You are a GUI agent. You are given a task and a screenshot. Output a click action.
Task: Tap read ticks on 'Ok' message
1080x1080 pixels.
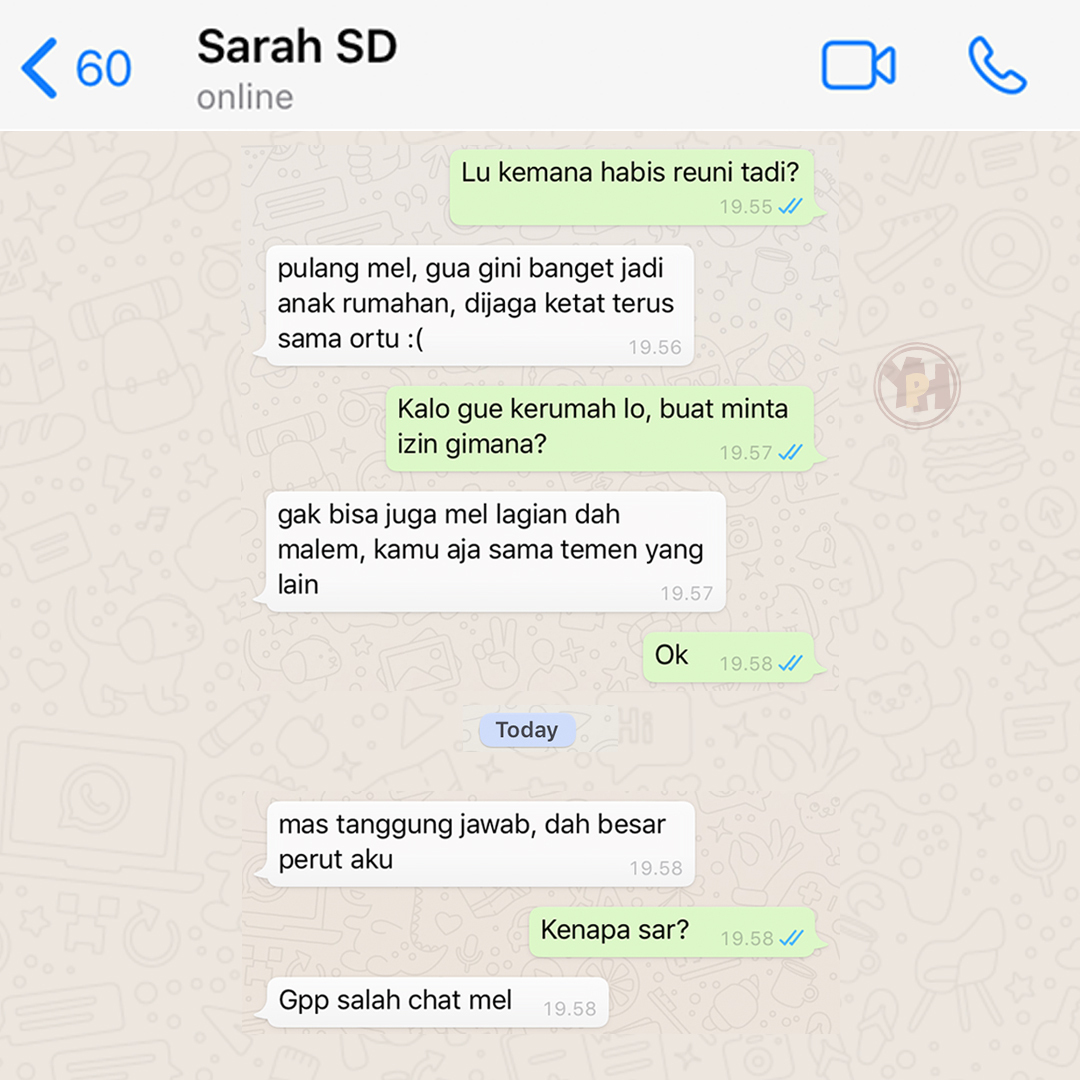790,663
